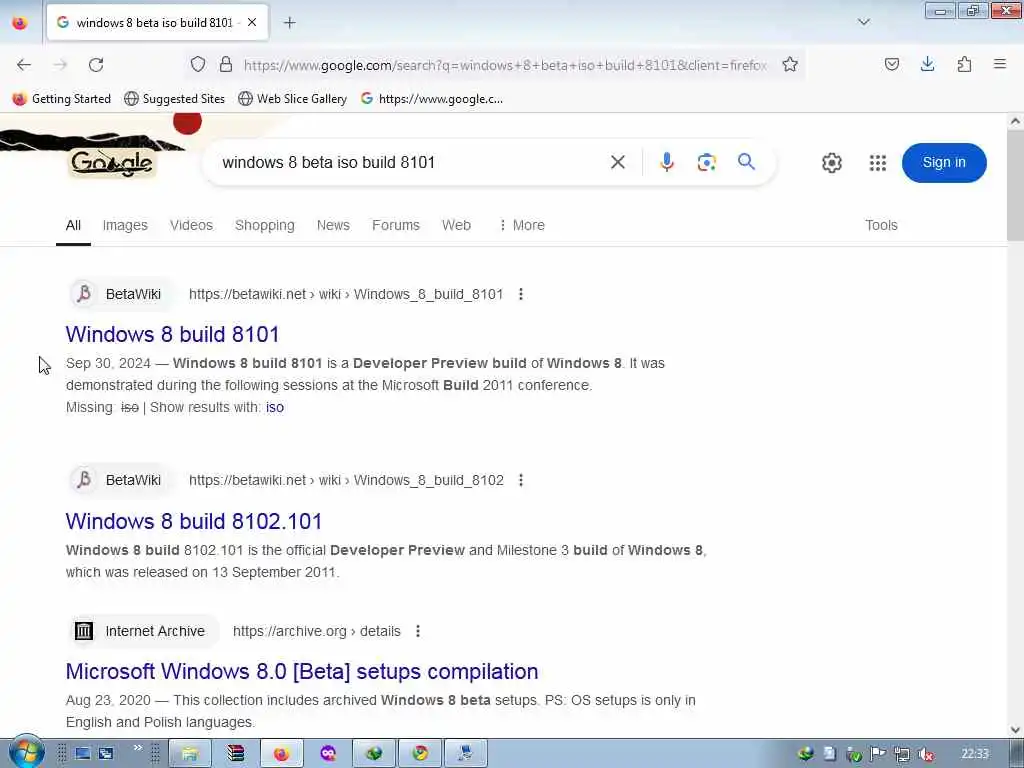This screenshot has width=1024, height=768.
Task: Open Suggested Sites bookmark
Action: coord(174,99)
